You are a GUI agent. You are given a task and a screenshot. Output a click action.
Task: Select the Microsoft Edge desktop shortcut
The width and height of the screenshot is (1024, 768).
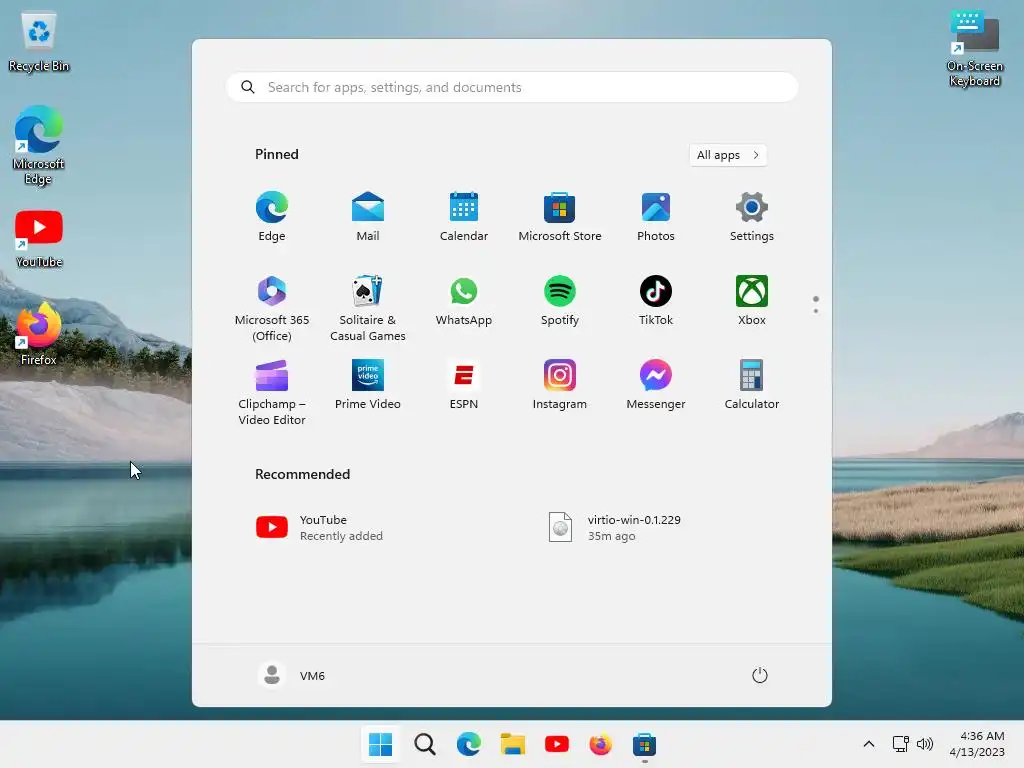(x=39, y=146)
